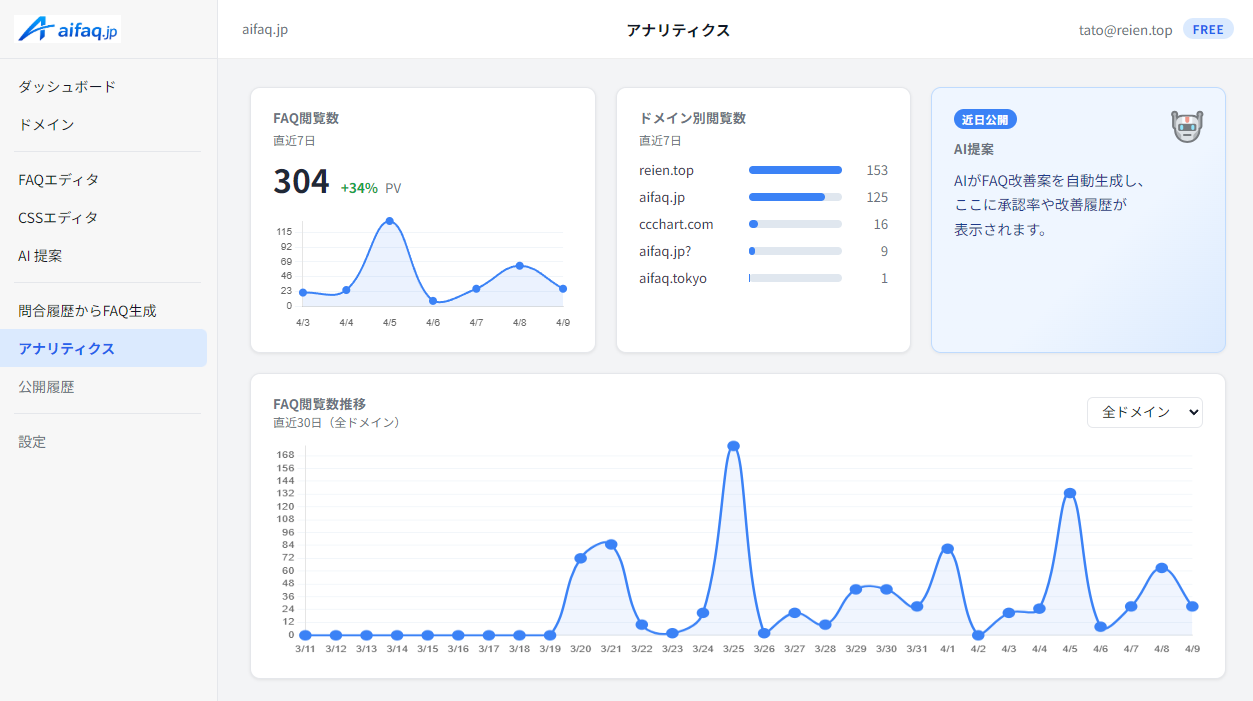The width and height of the screenshot is (1253, 701).
Task: Open the 全ドメイン dropdown
Action: coord(1144,412)
